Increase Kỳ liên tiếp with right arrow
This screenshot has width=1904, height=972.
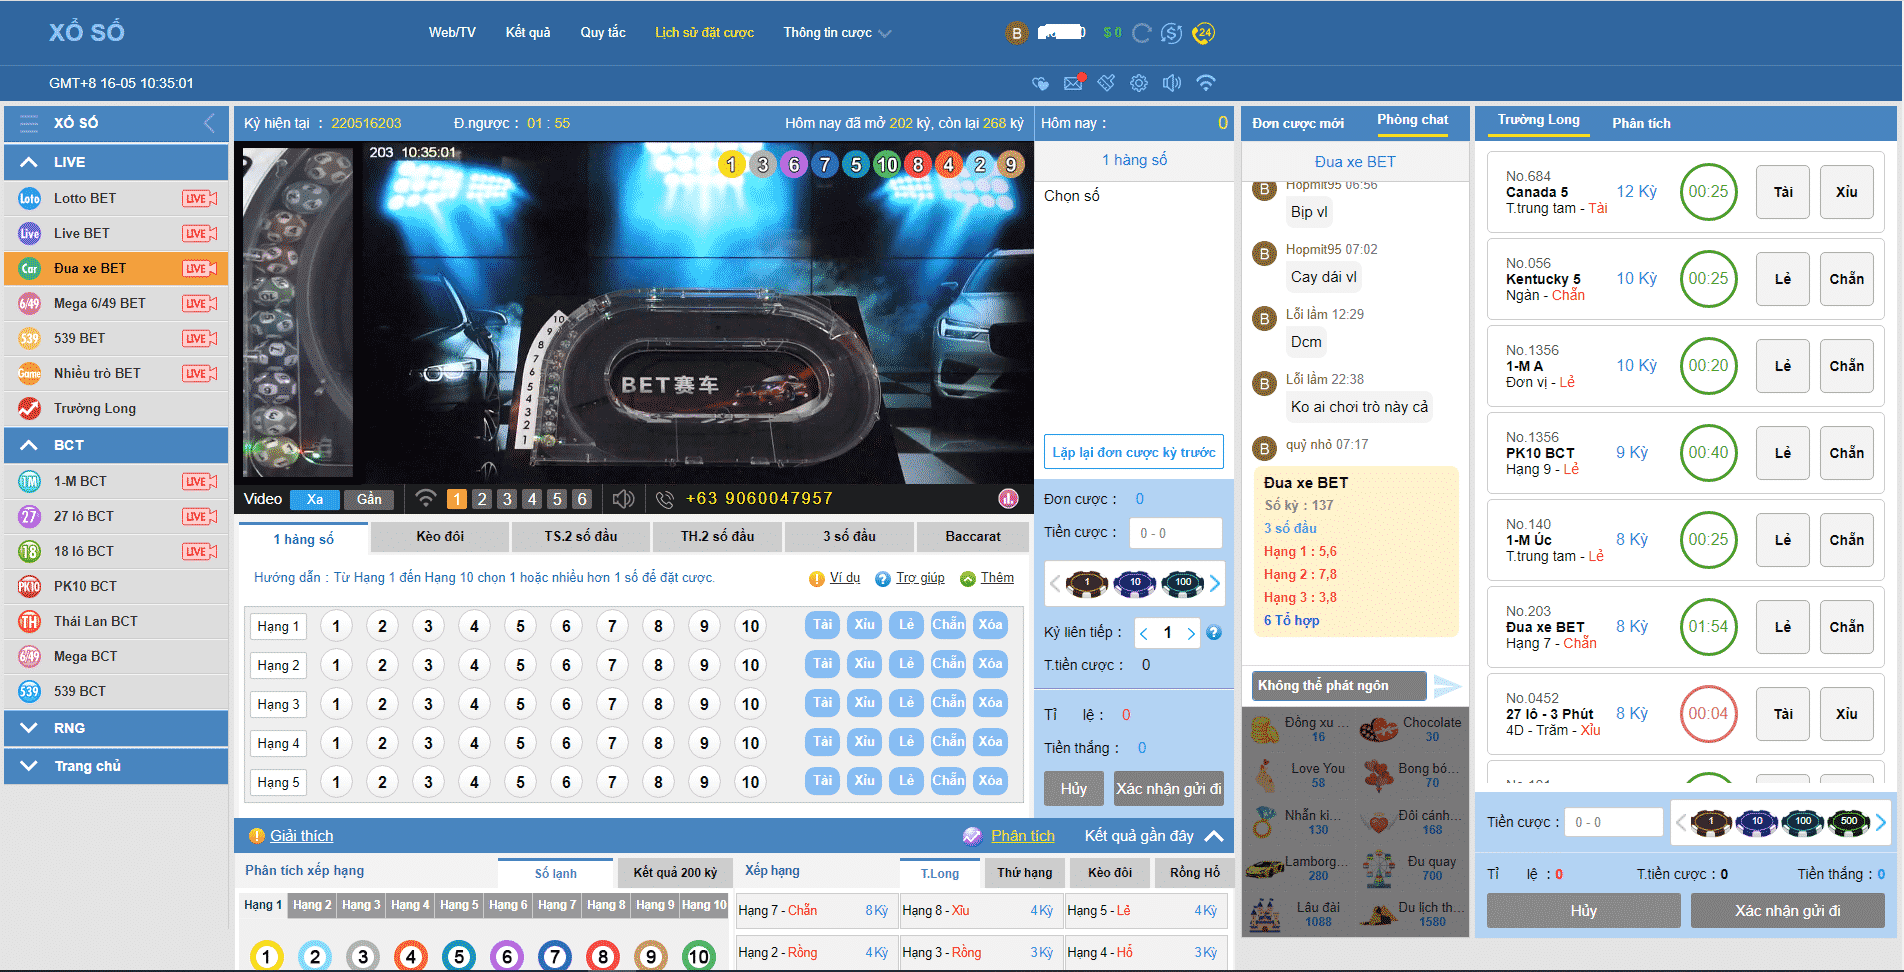(x=1190, y=633)
